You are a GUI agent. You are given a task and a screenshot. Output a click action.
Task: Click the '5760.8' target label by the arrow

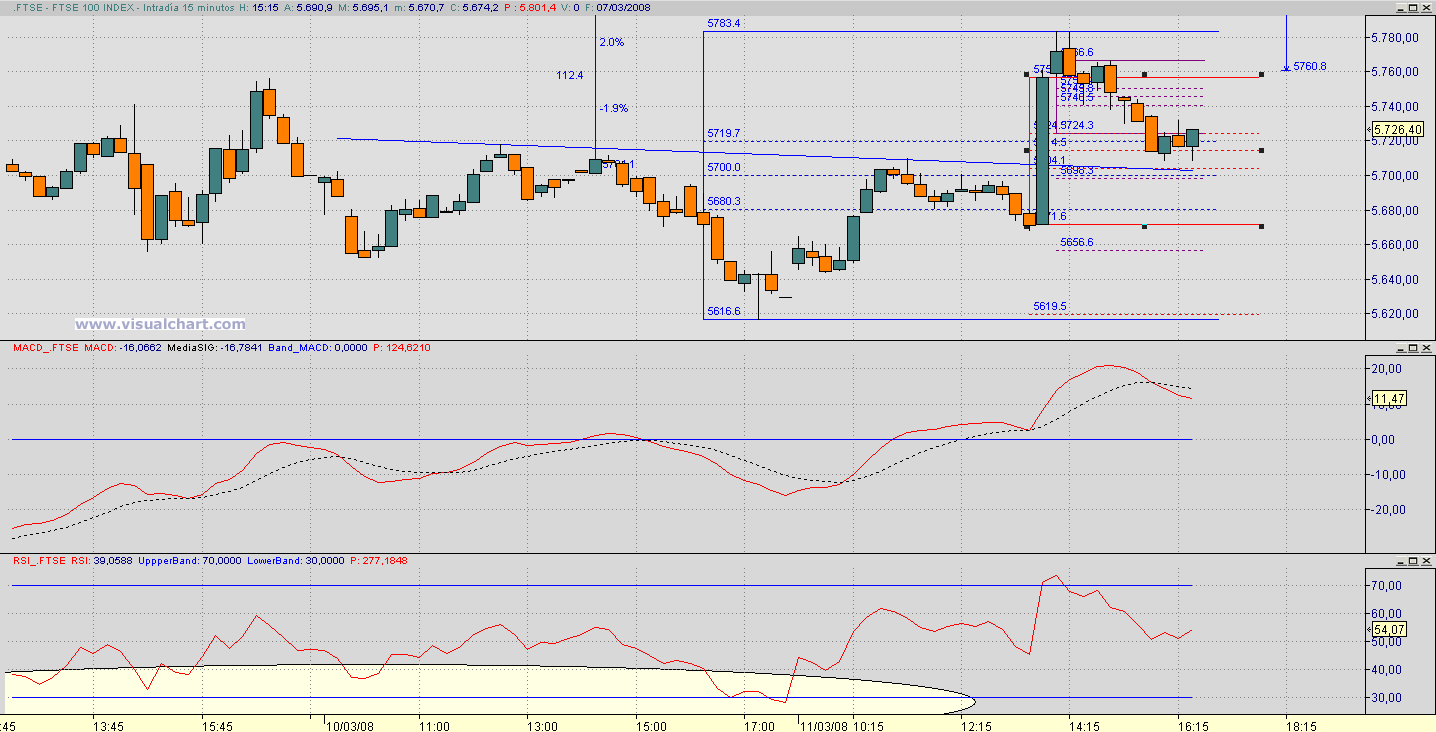(1310, 66)
